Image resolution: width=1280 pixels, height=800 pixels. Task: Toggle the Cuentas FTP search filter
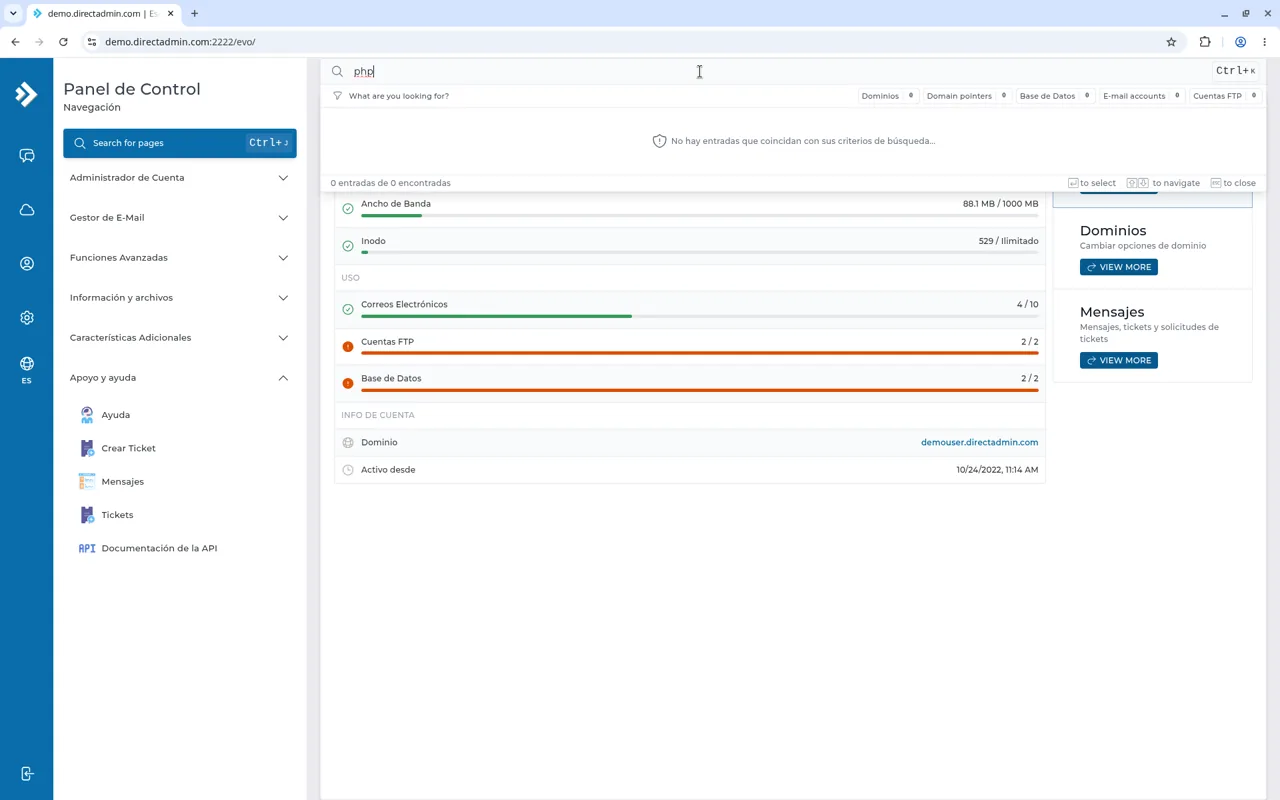coord(1225,96)
